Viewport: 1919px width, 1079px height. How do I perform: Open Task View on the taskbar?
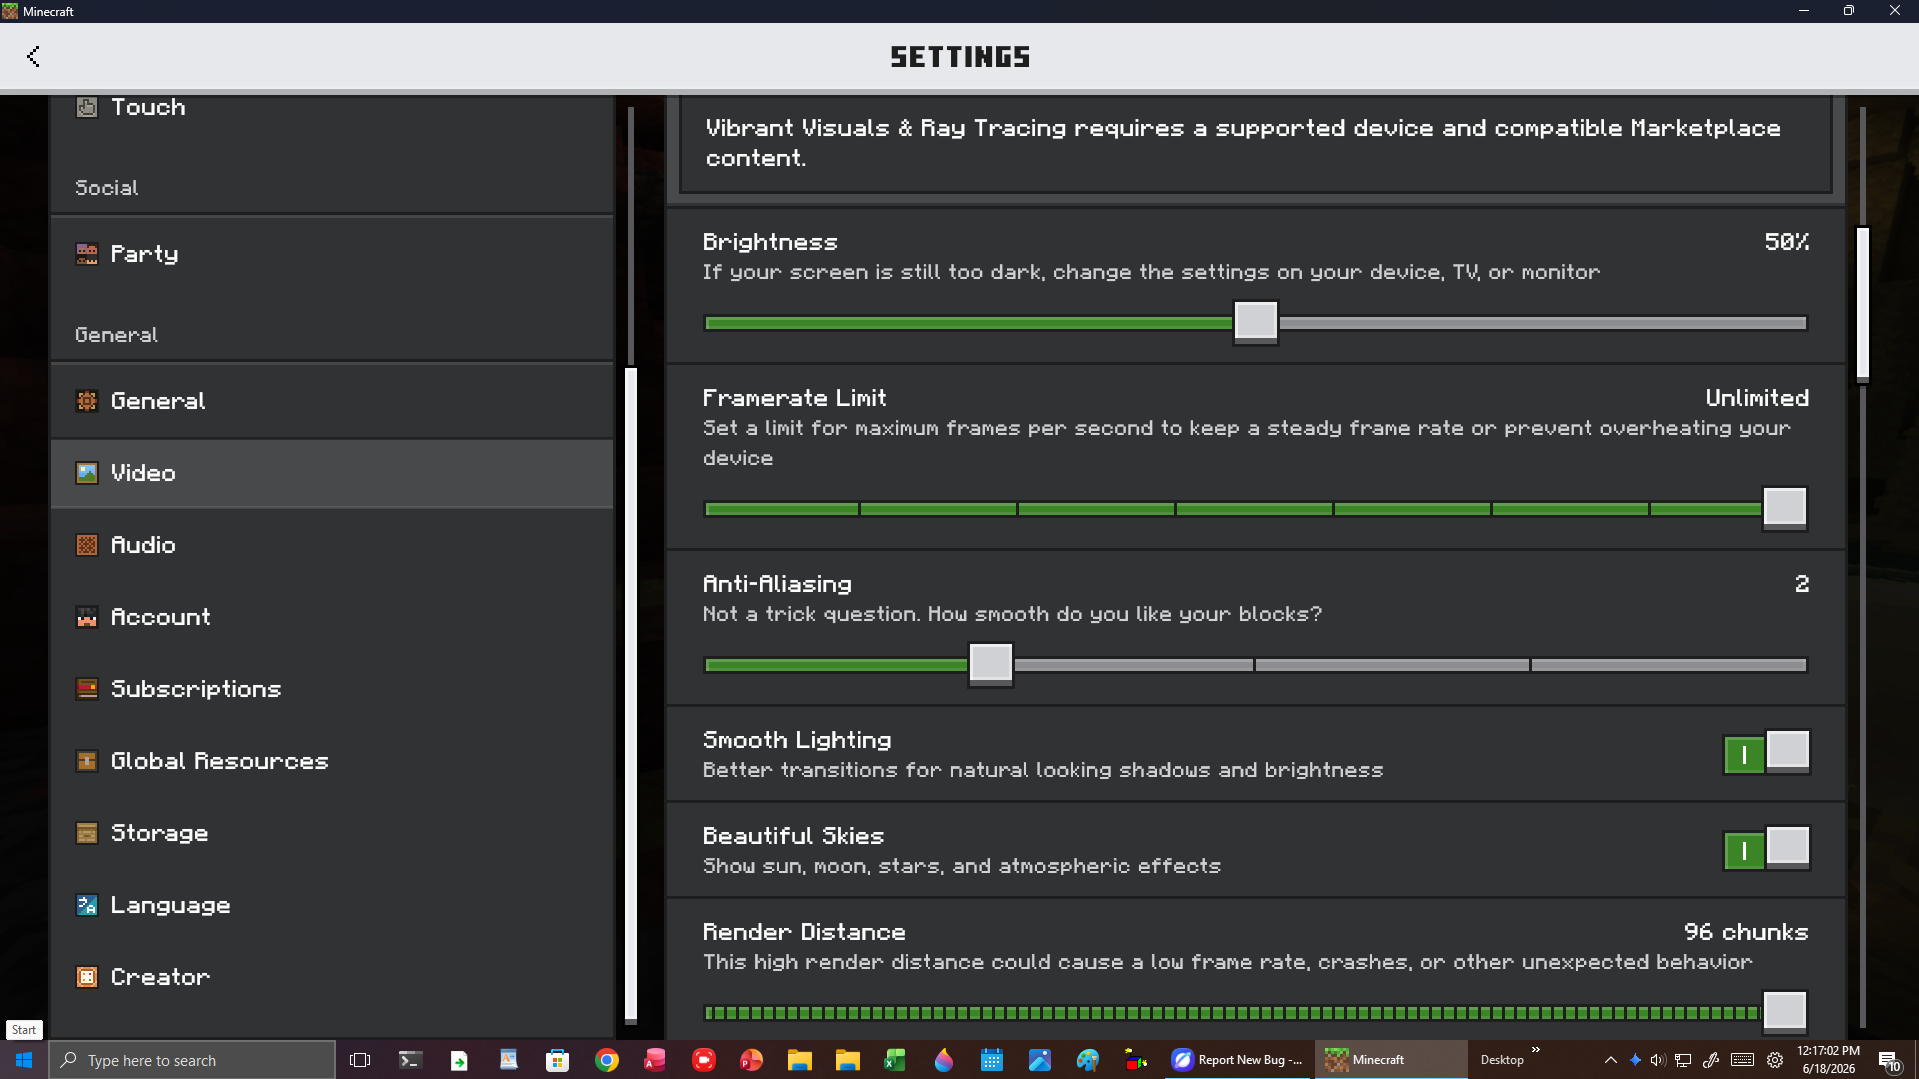point(360,1060)
